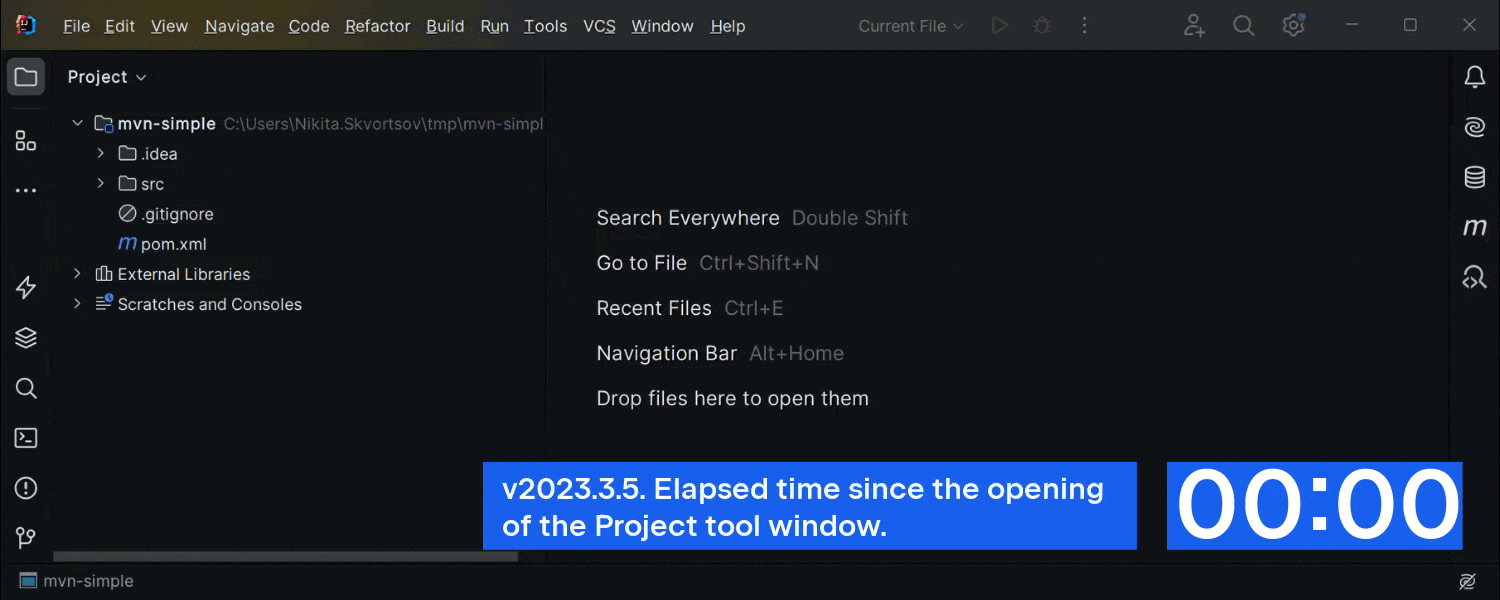Viewport: 1500px width, 600px height.
Task: Click the Search Everywhere magnifier icon
Action: tap(1243, 26)
